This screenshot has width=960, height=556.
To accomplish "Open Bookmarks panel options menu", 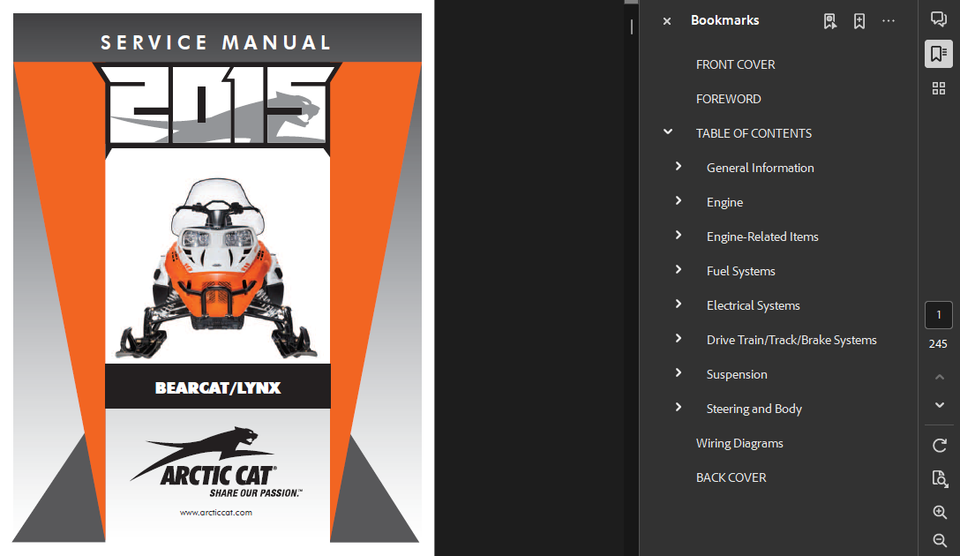I will tap(888, 21).
